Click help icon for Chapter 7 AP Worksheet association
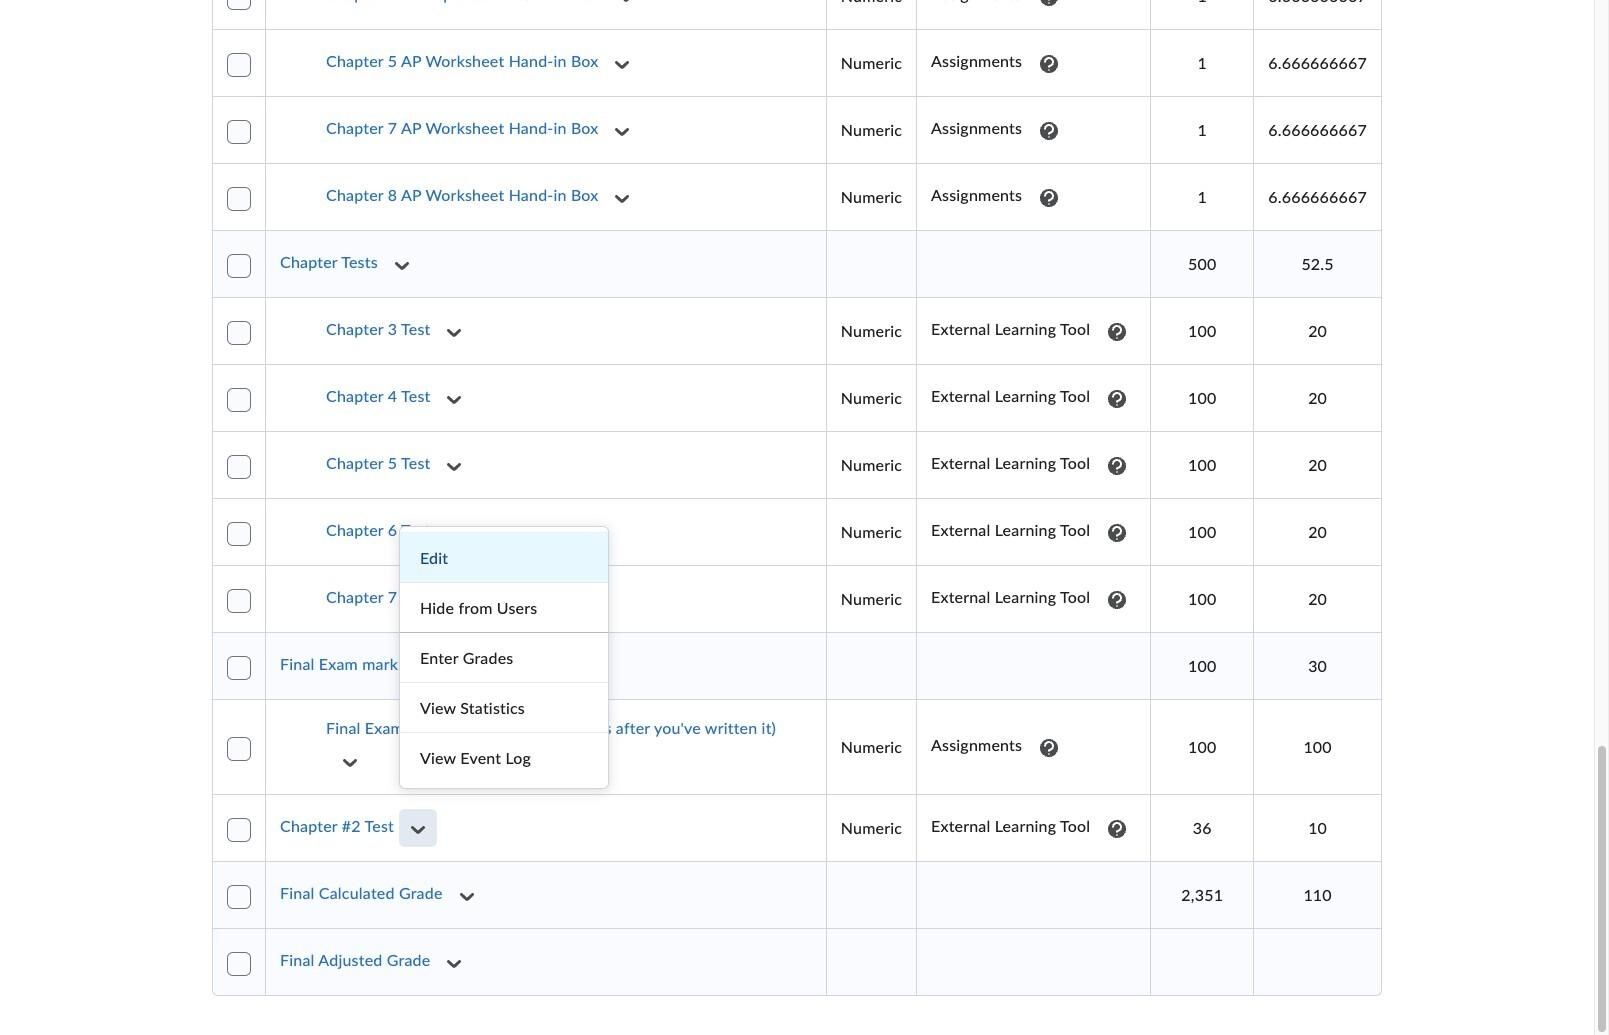 pos(1049,131)
